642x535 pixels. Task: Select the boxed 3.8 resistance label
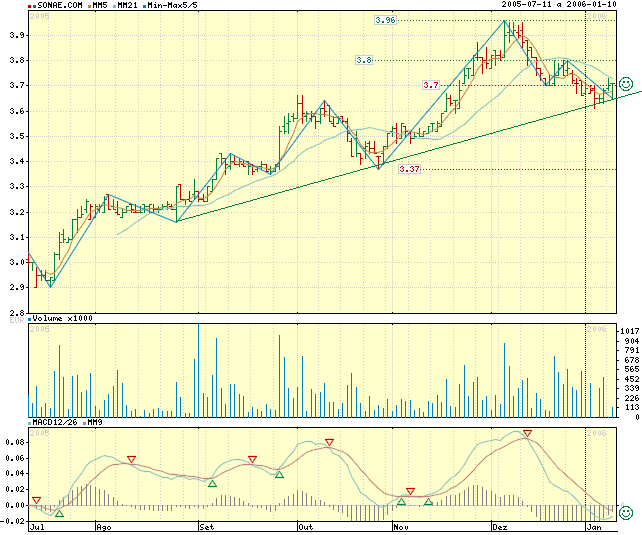[364, 60]
